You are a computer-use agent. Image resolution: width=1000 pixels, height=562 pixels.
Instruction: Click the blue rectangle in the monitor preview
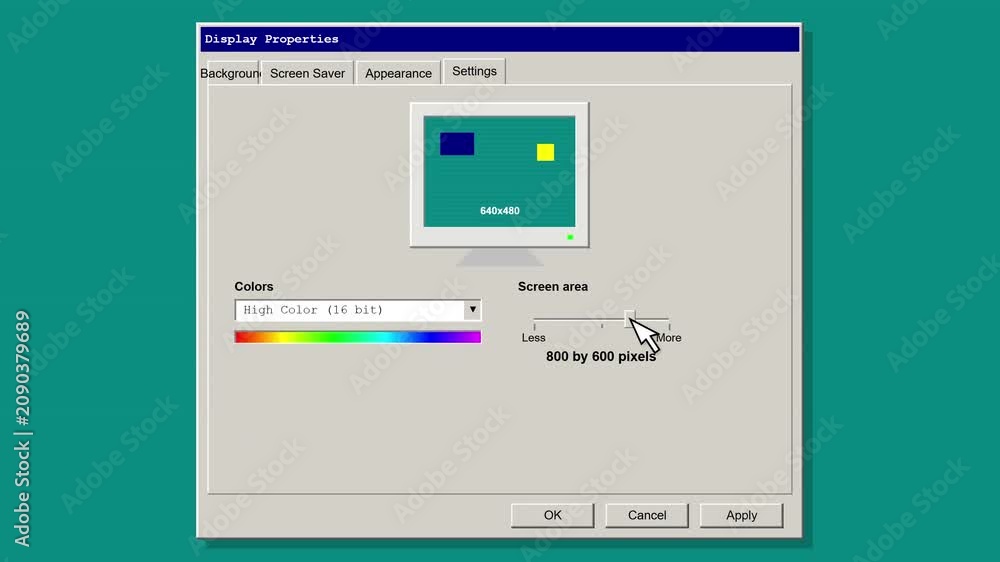pos(457,144)
